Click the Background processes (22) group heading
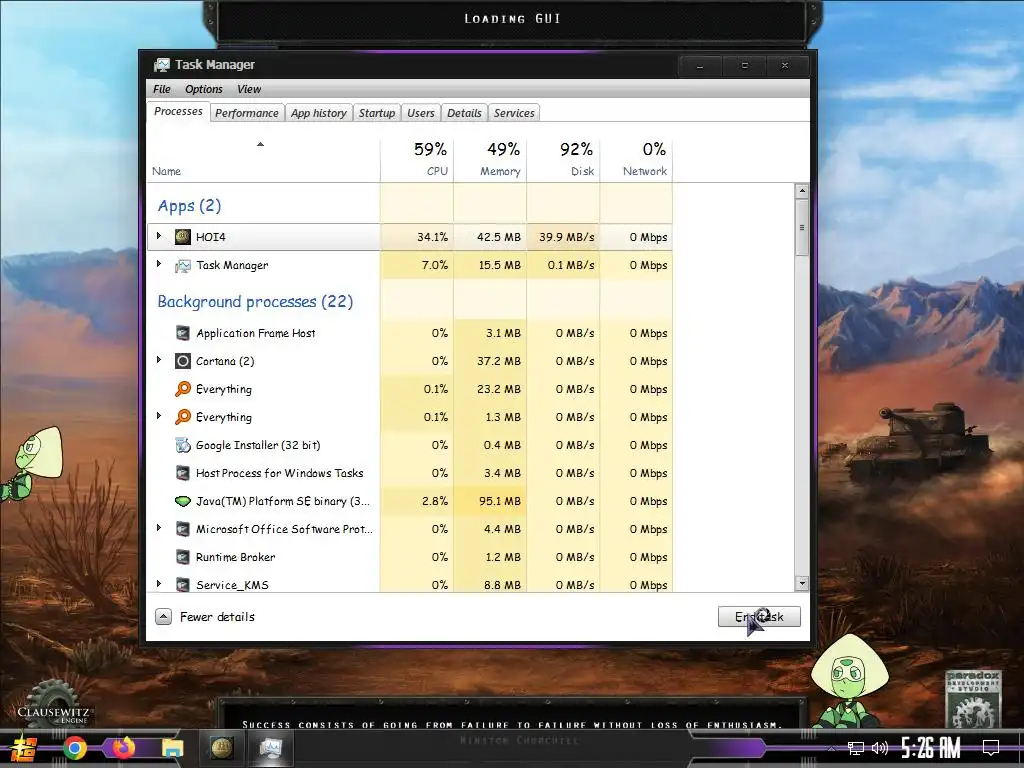This screenshot has width=1024, height=768. (255, 302)
